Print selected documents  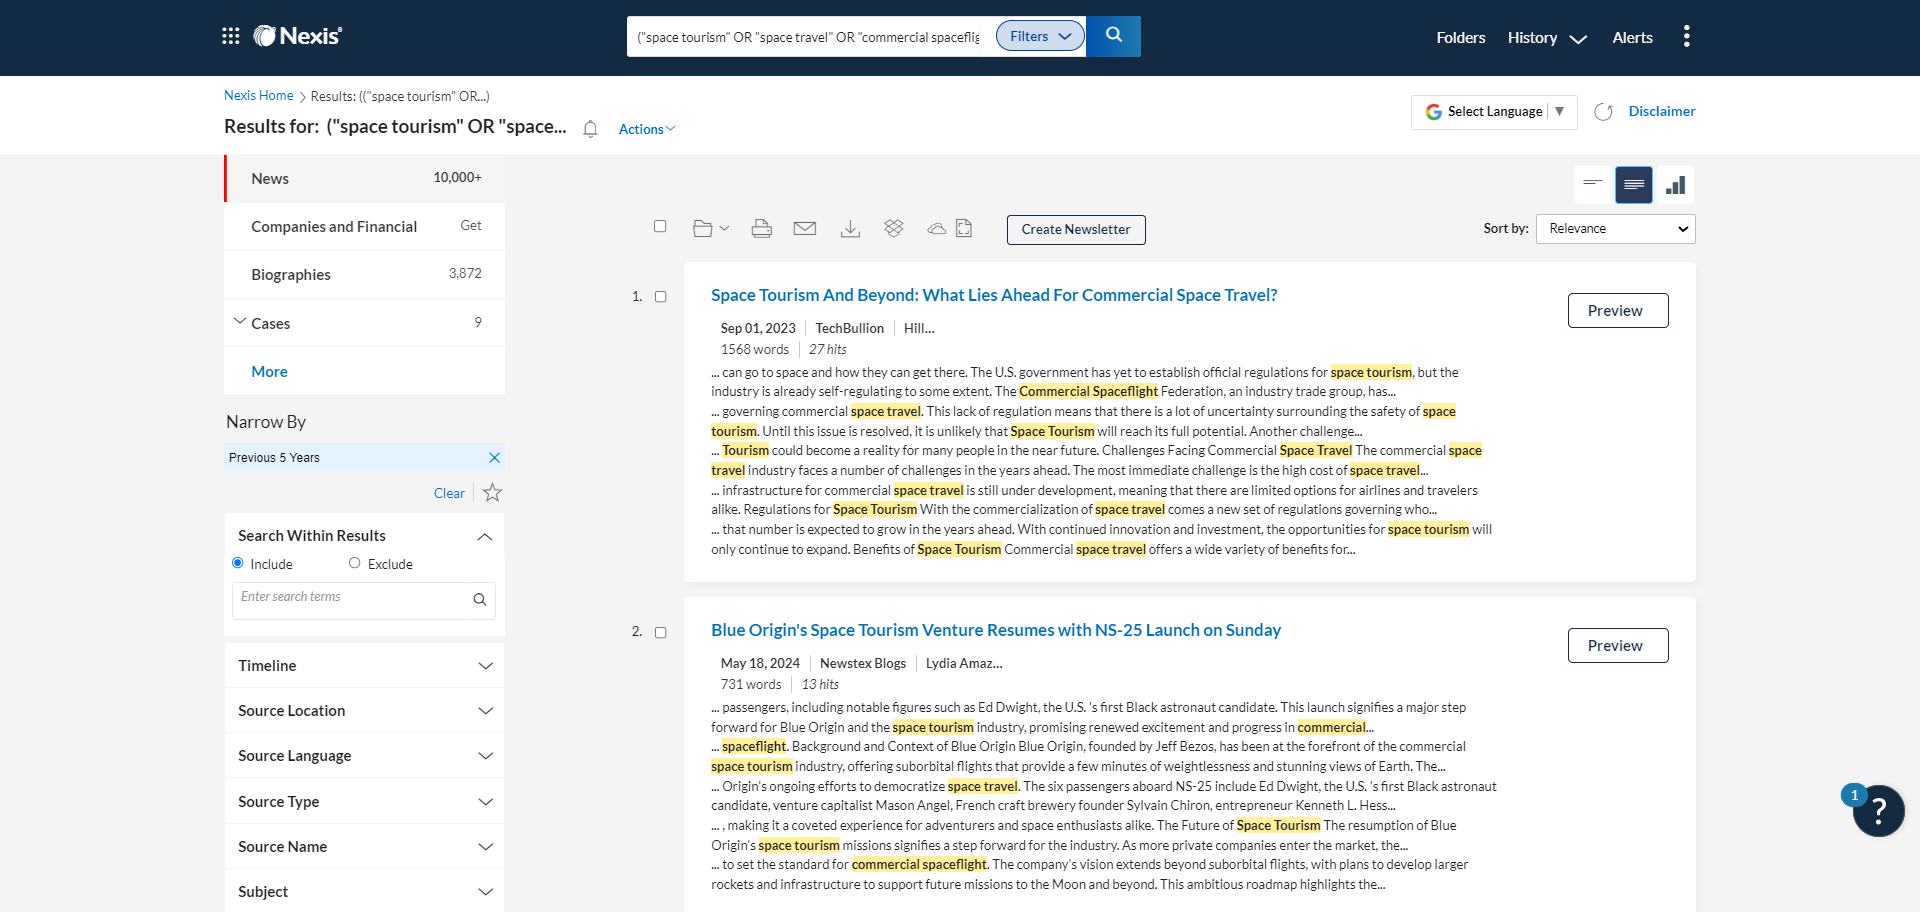(x=761, y=229)
